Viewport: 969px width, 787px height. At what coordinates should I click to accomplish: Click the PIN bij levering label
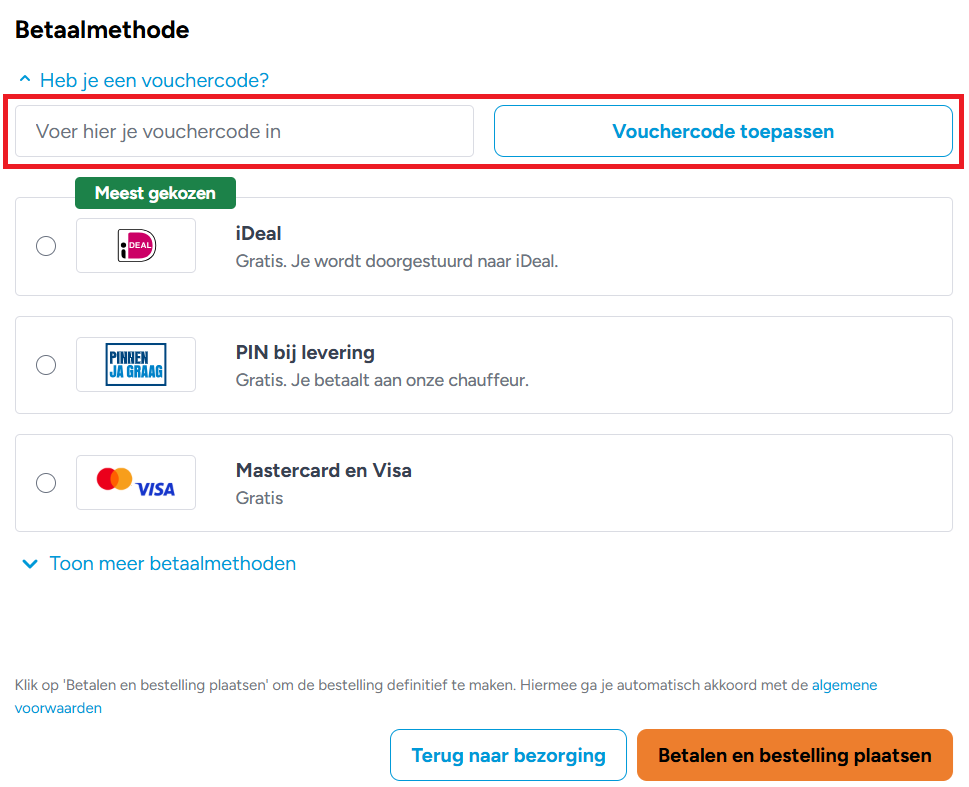coord(304,352)
